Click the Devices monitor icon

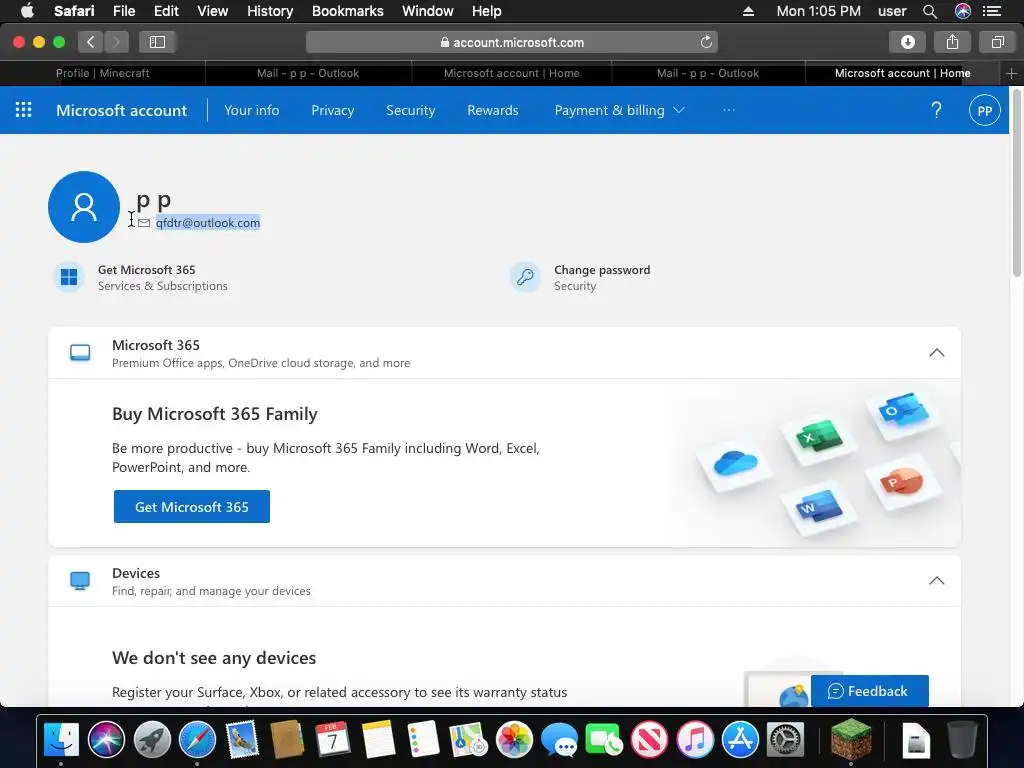tap(80, 581)
